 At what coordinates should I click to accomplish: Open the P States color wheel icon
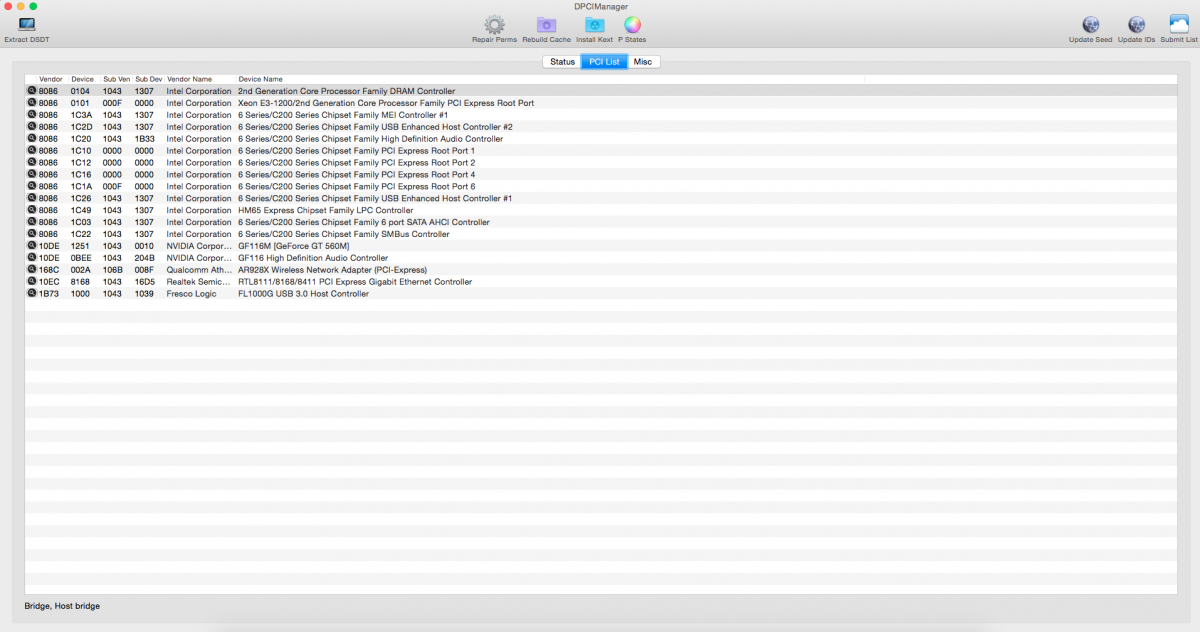pyautogui.click(x=632, y=25)
